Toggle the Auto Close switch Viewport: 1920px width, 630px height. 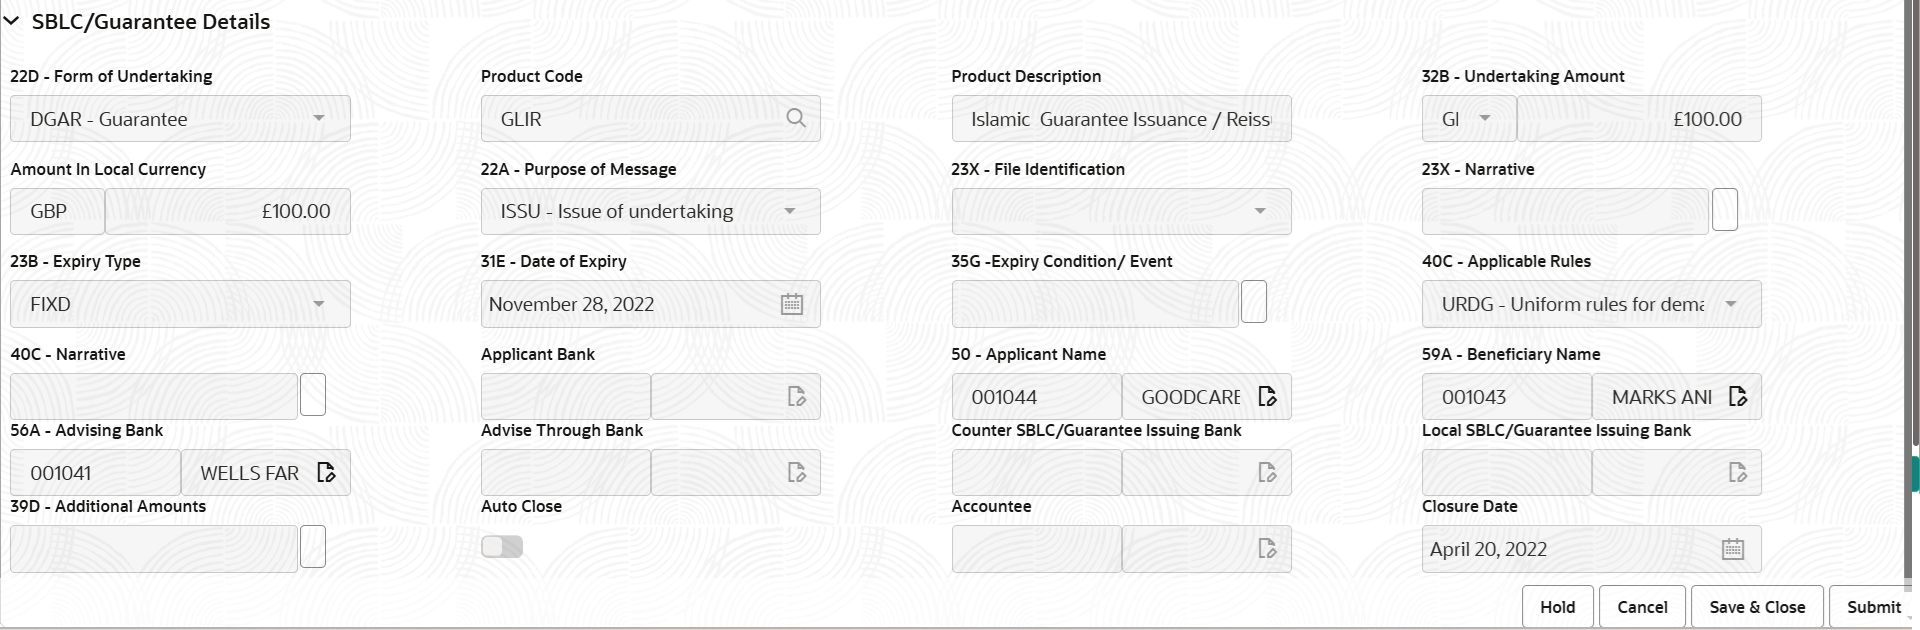point(502,547)
